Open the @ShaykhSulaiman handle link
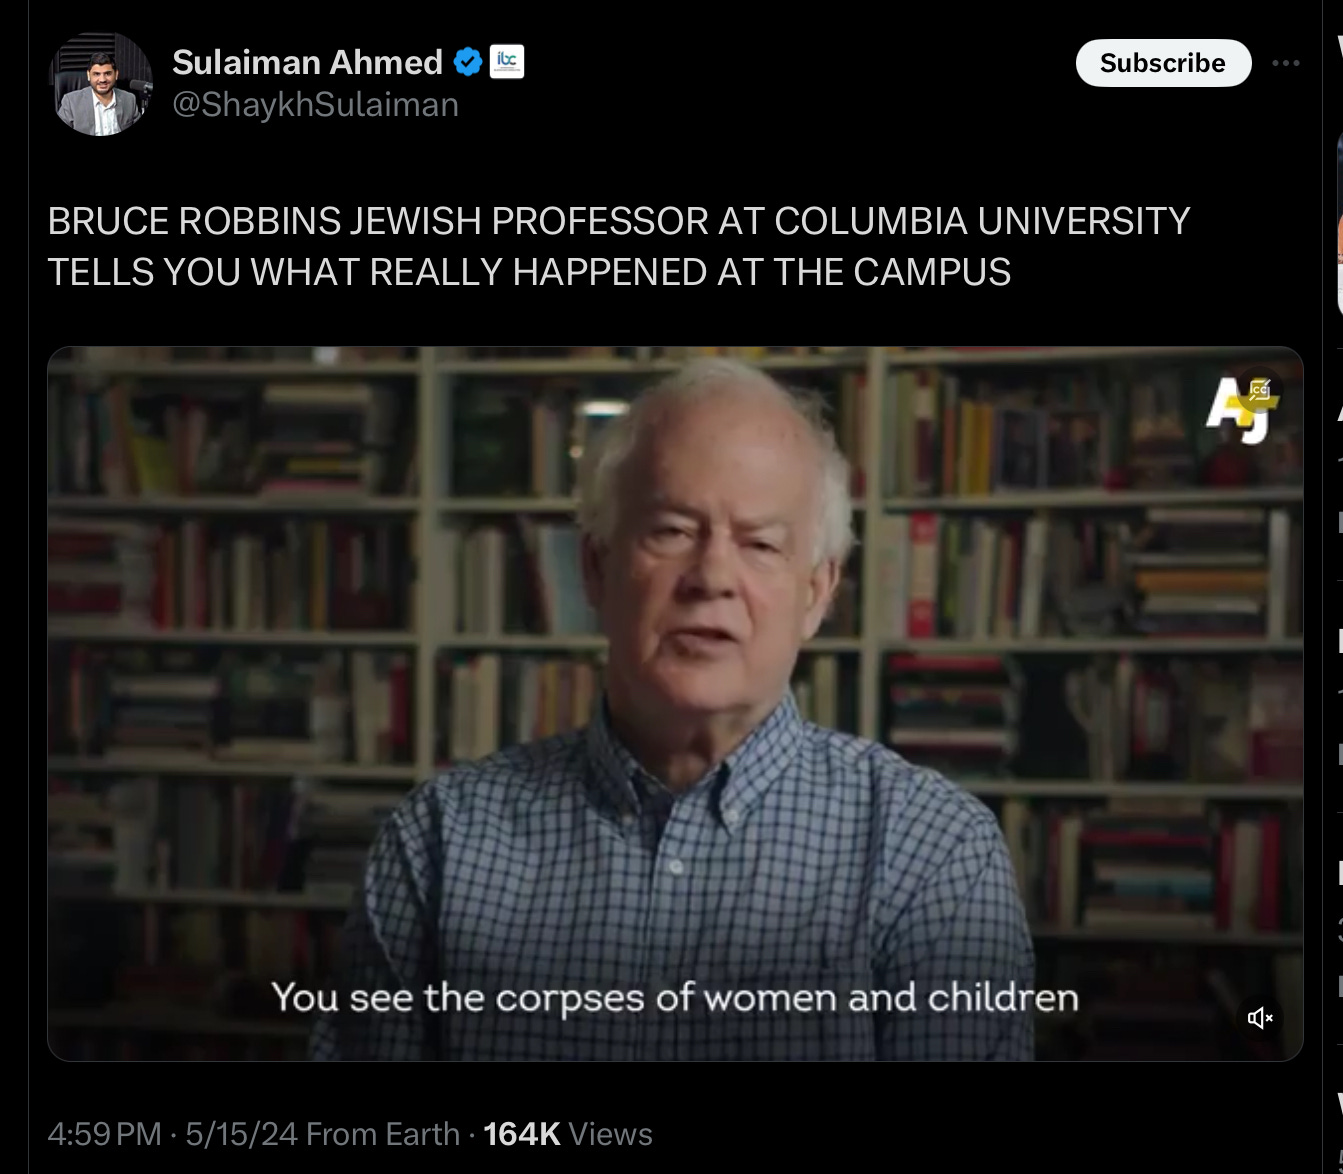Screen dimensions: 1343x1174 pyautogui.click(x=315, y=105)
